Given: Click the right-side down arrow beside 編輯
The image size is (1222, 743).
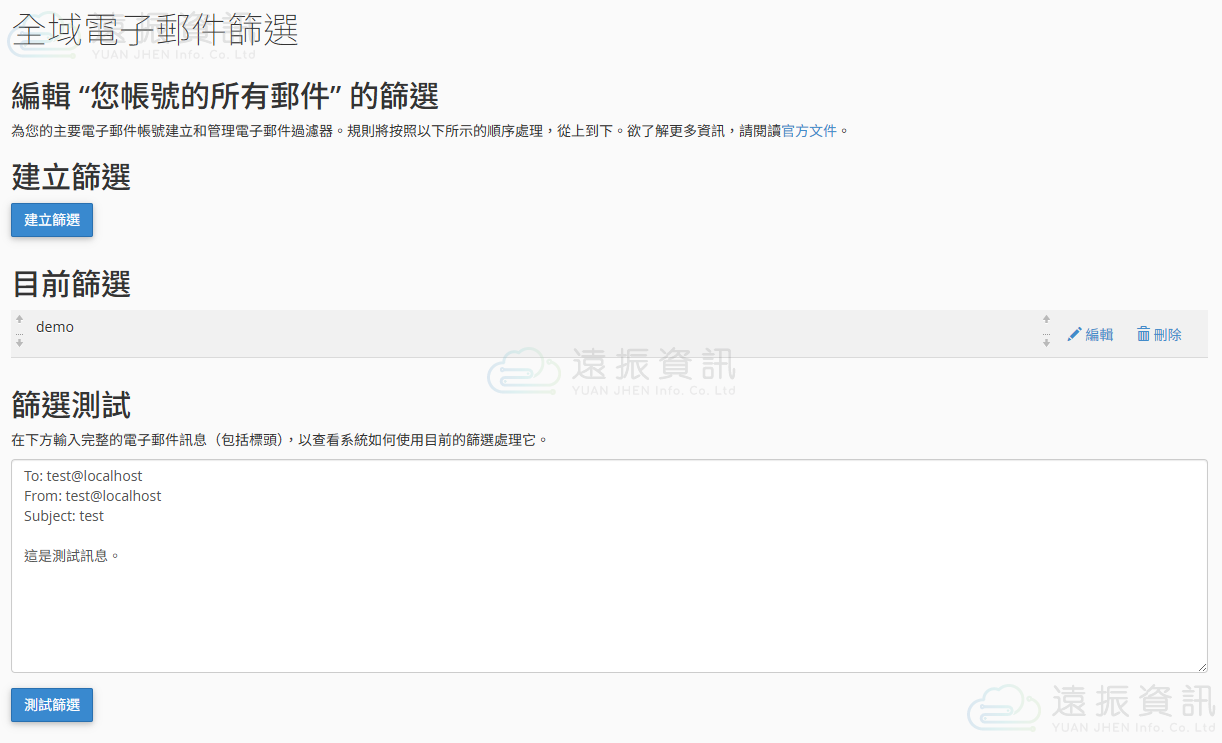Looking at the screenshot, I should click(1046, 343).
